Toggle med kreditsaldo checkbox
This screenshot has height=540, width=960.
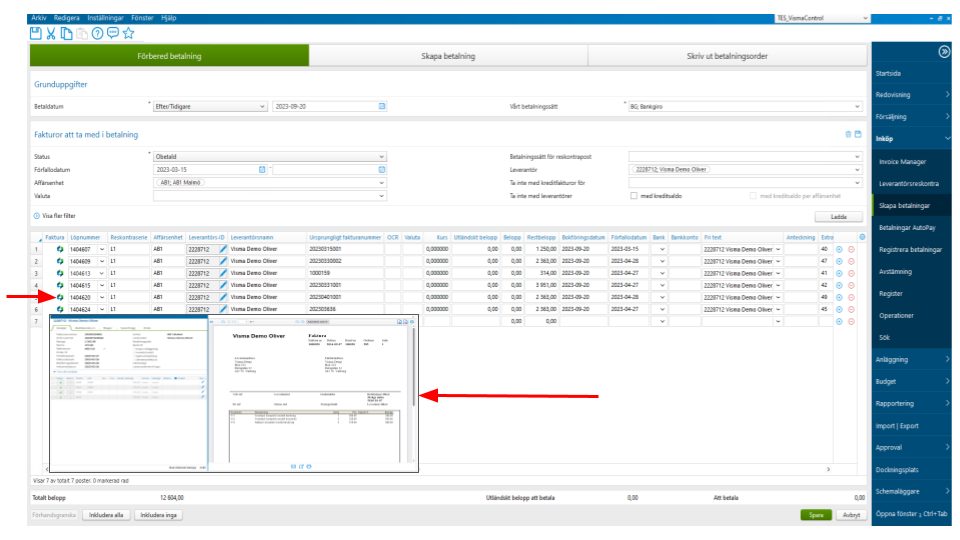[634, 196]
